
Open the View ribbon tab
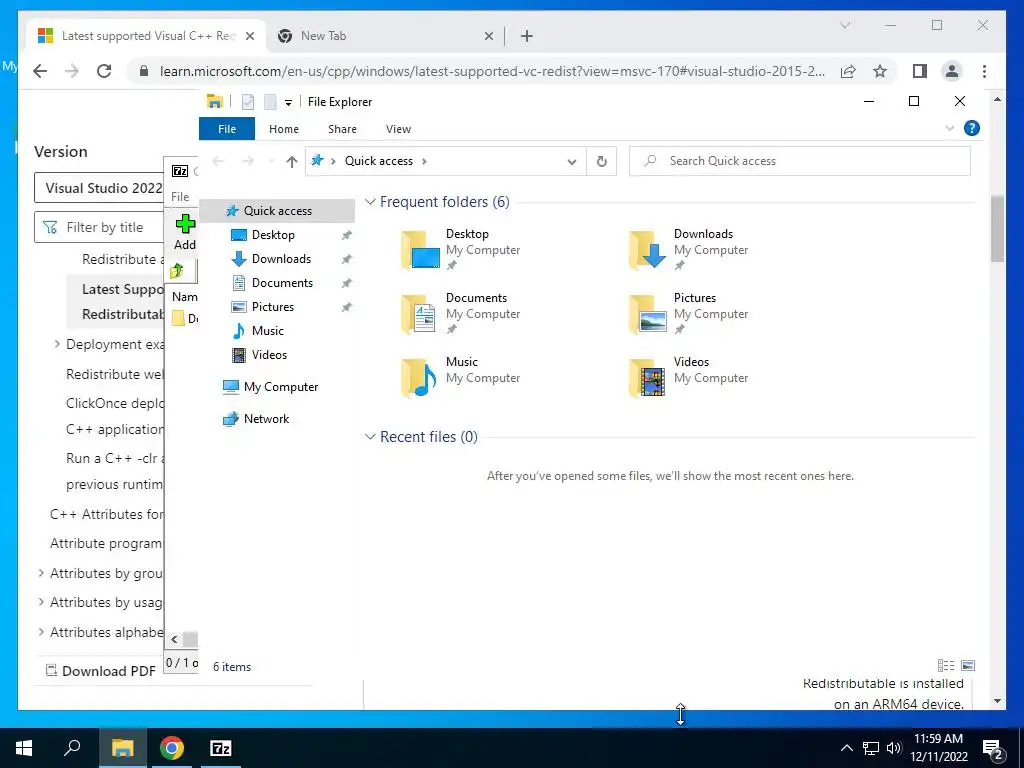point(398,129)
